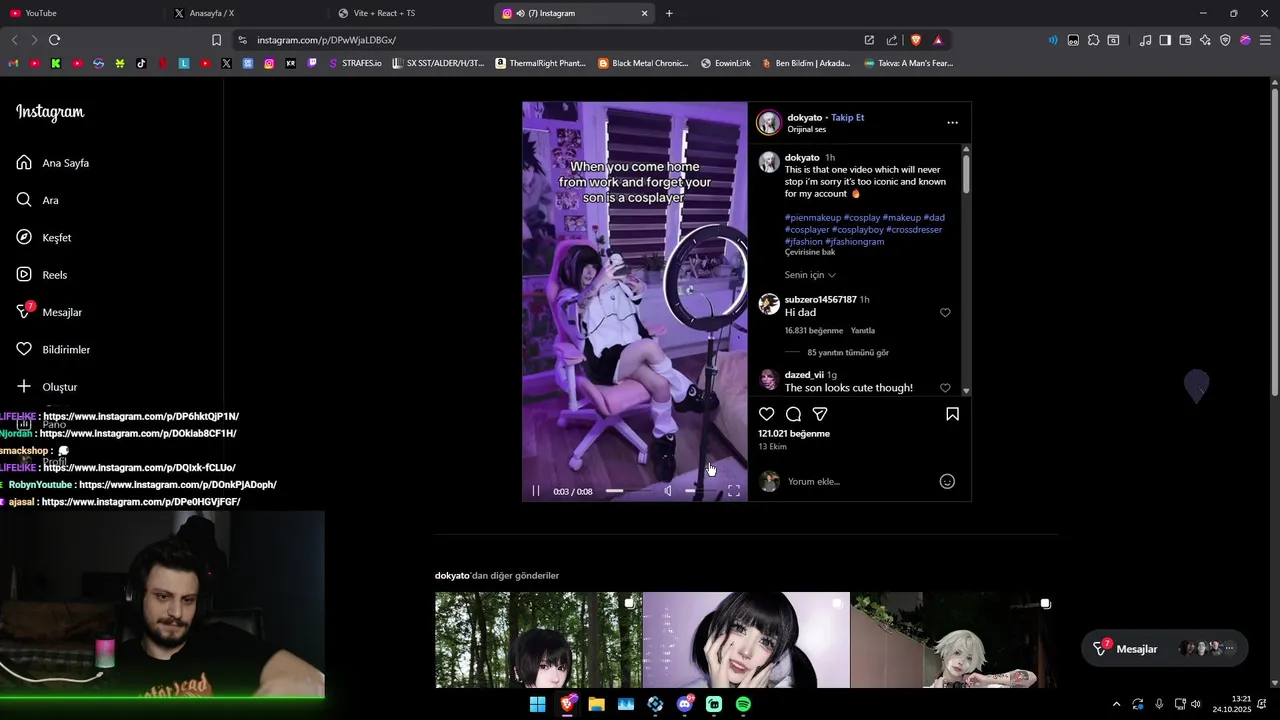The height and width of the screenshot is (720, 1280).
Task: Reload the page
Action: tap(54, 40)
